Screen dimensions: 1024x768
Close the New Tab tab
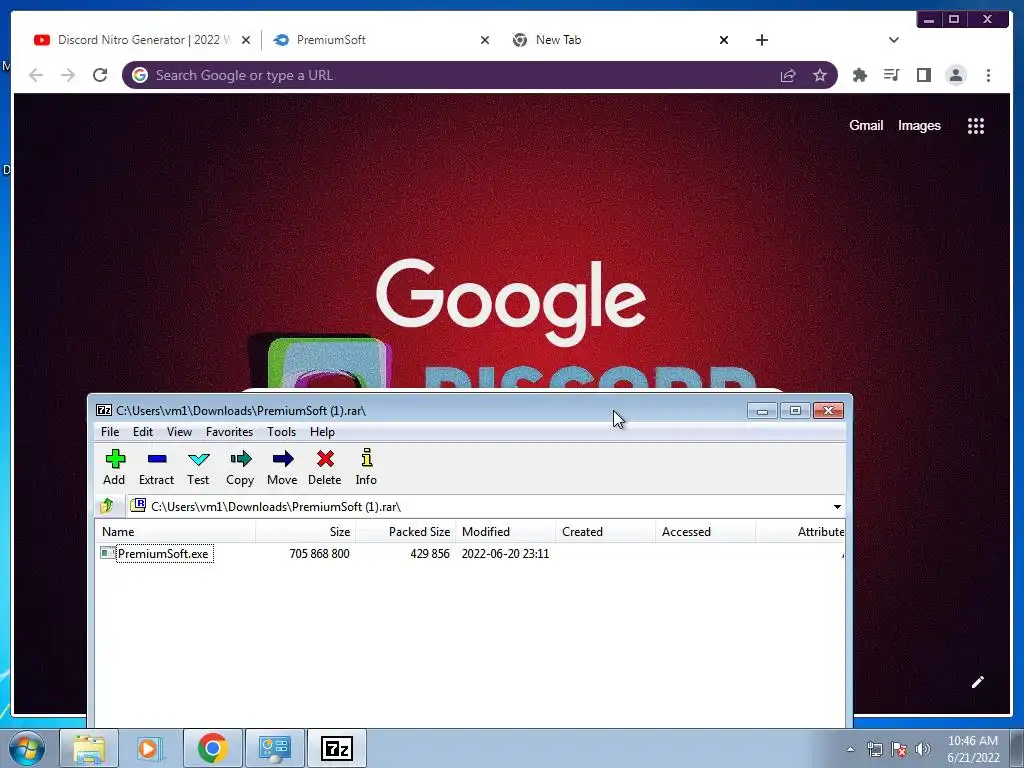coord(724,40)
